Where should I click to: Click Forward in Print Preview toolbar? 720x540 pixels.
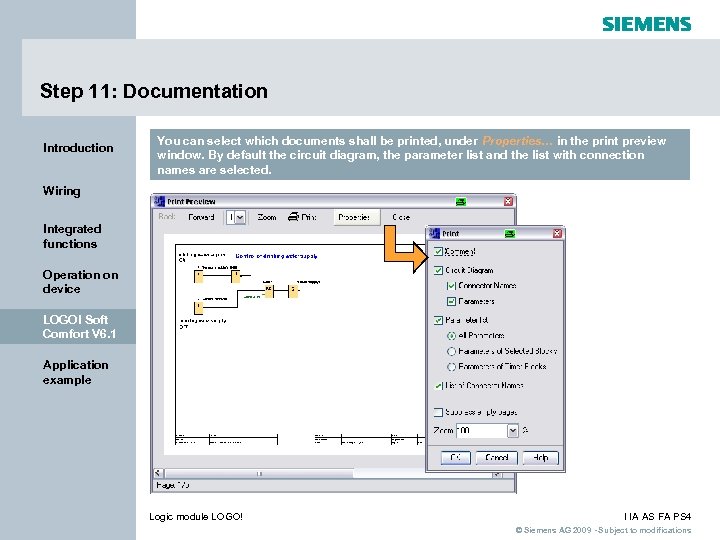pos(201,217)
